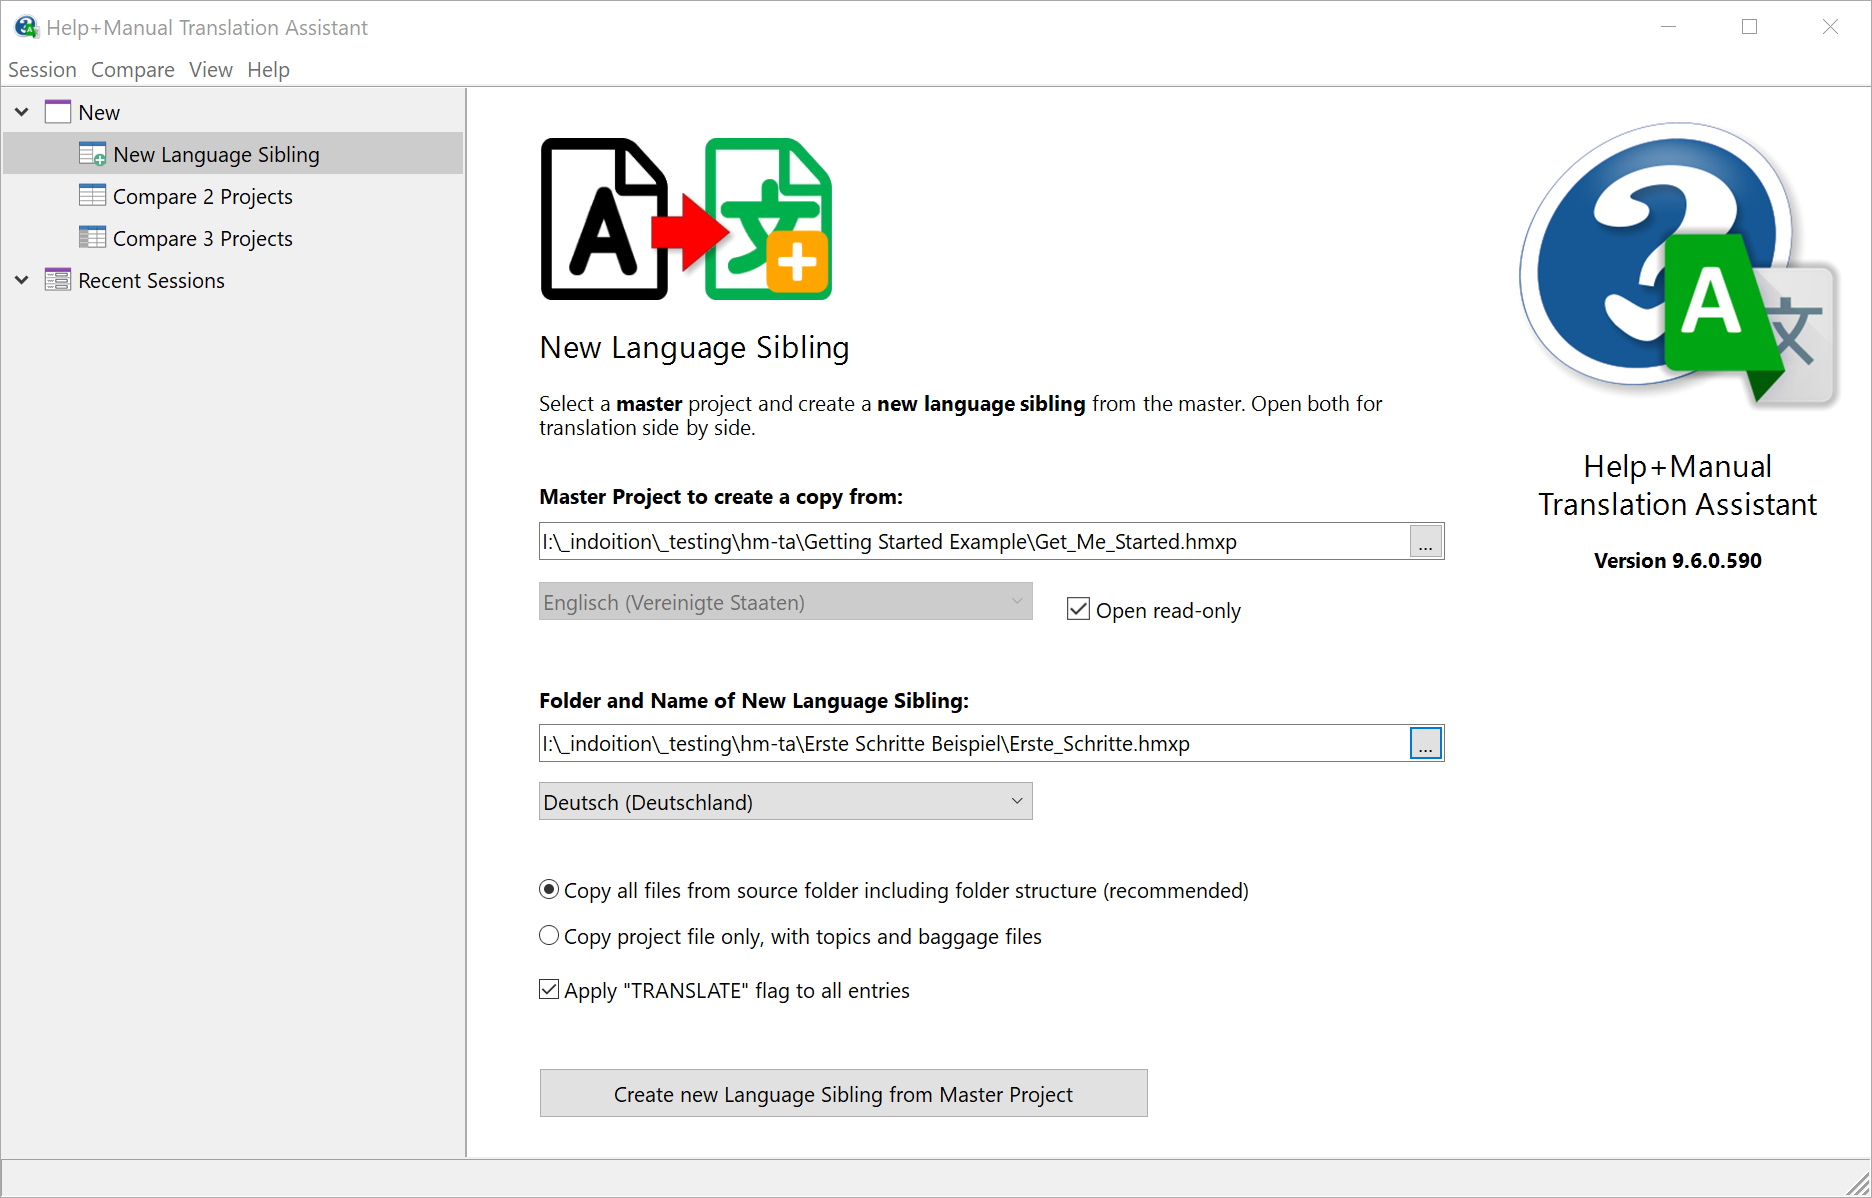
Task: Click the Version 9.6.0.590 text
Action: coord(1678,561)
